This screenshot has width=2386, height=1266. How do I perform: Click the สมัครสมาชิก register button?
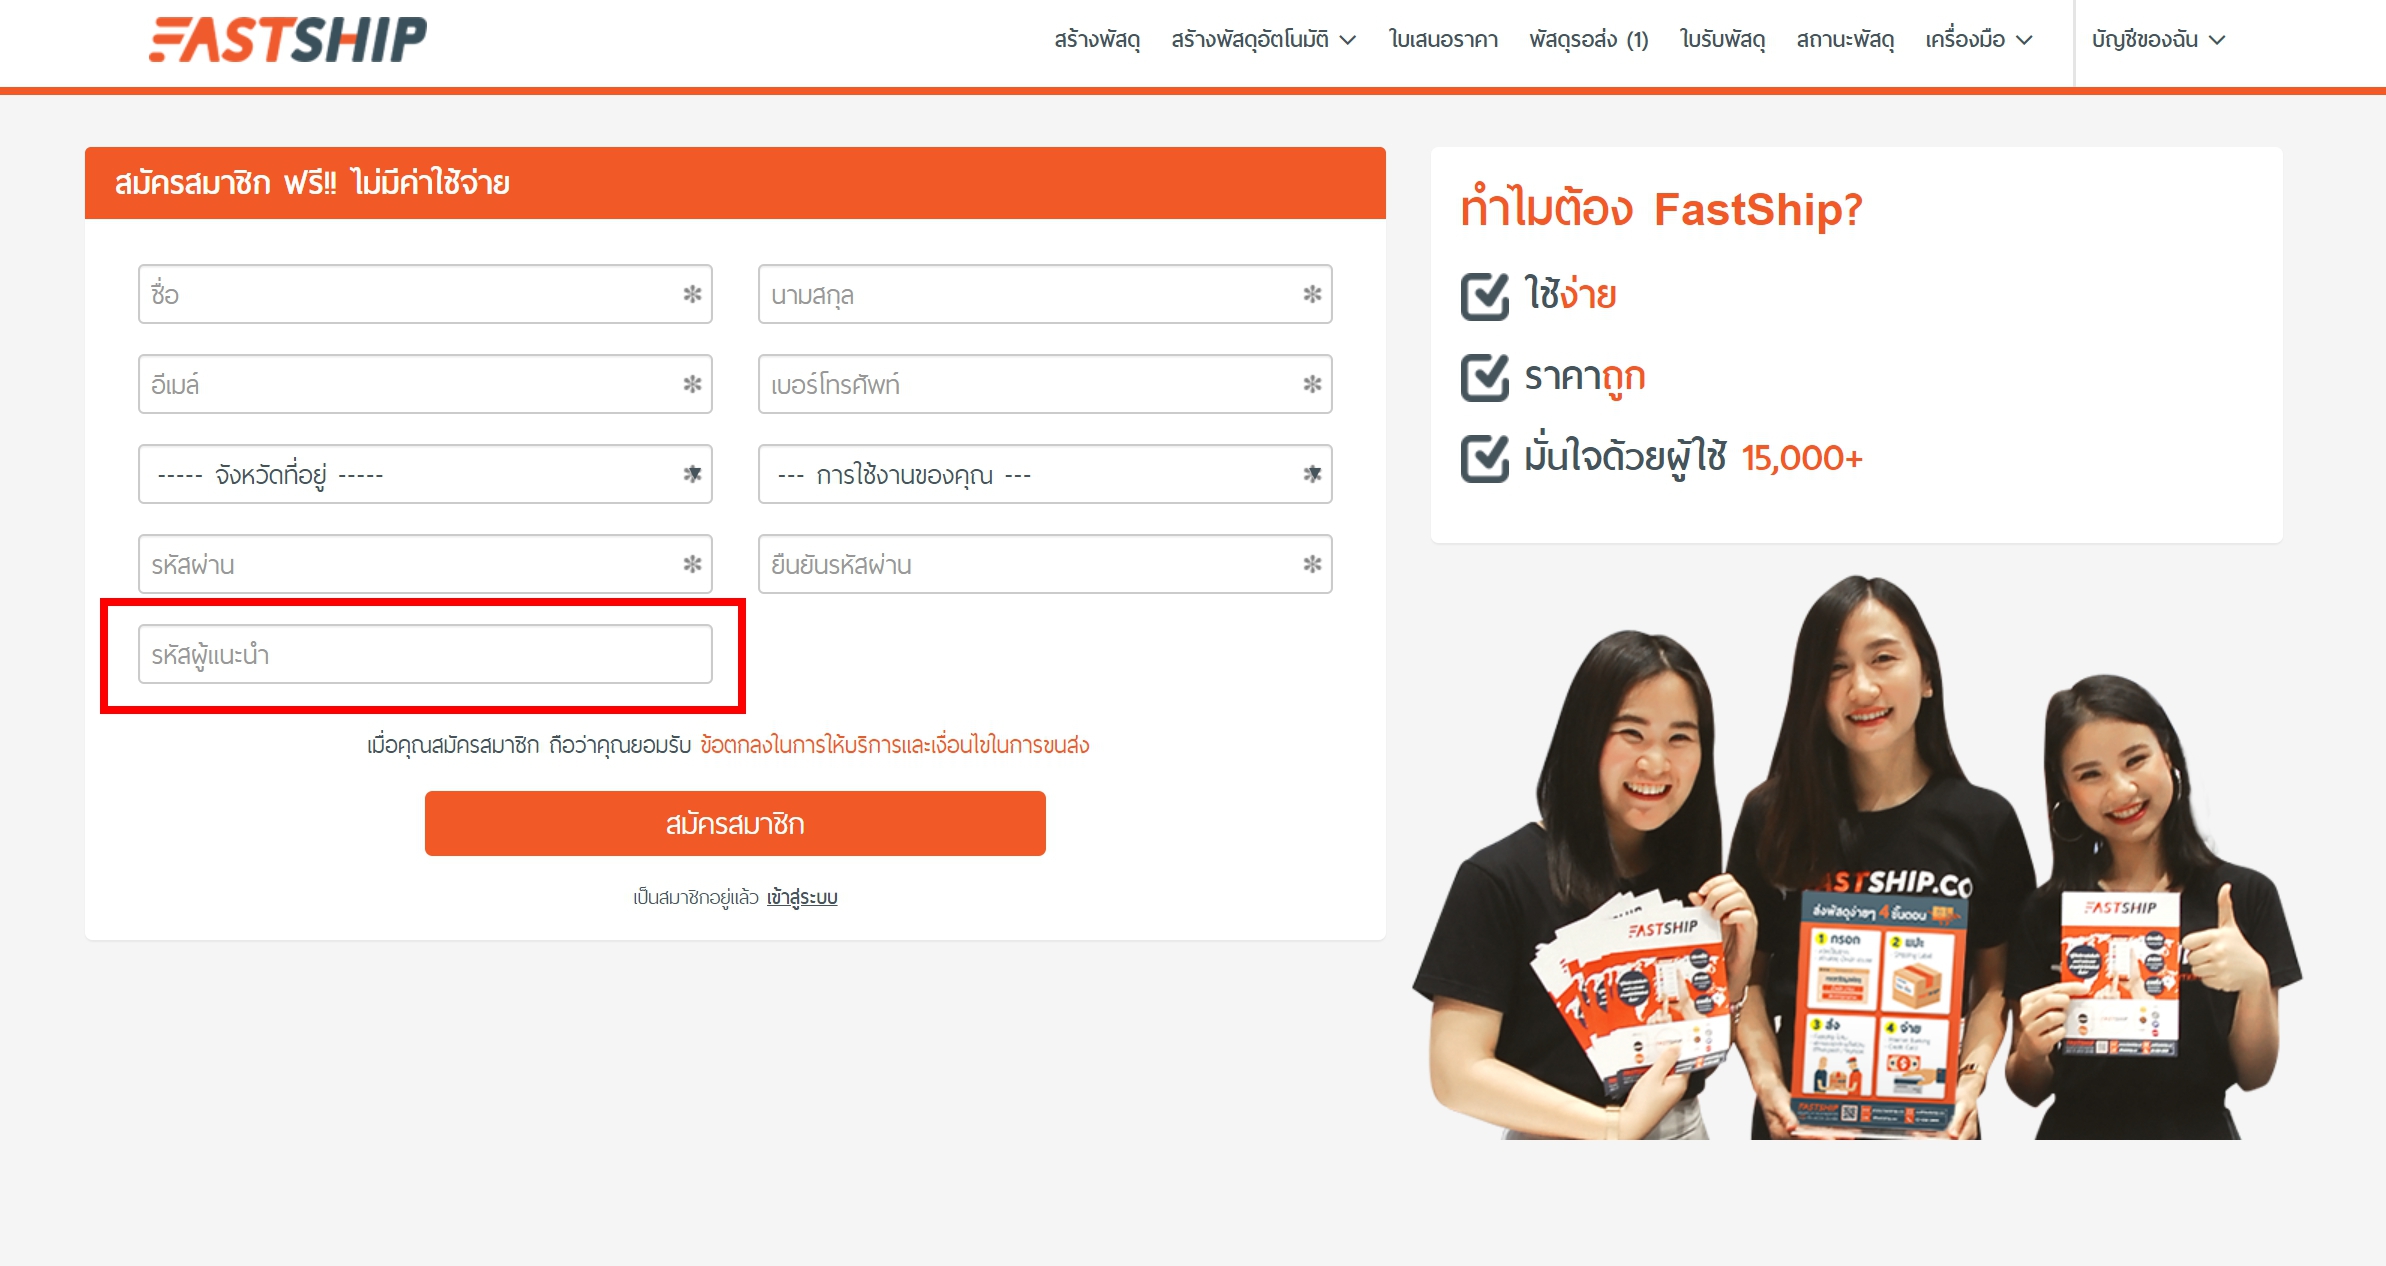[x=735, y=823]
